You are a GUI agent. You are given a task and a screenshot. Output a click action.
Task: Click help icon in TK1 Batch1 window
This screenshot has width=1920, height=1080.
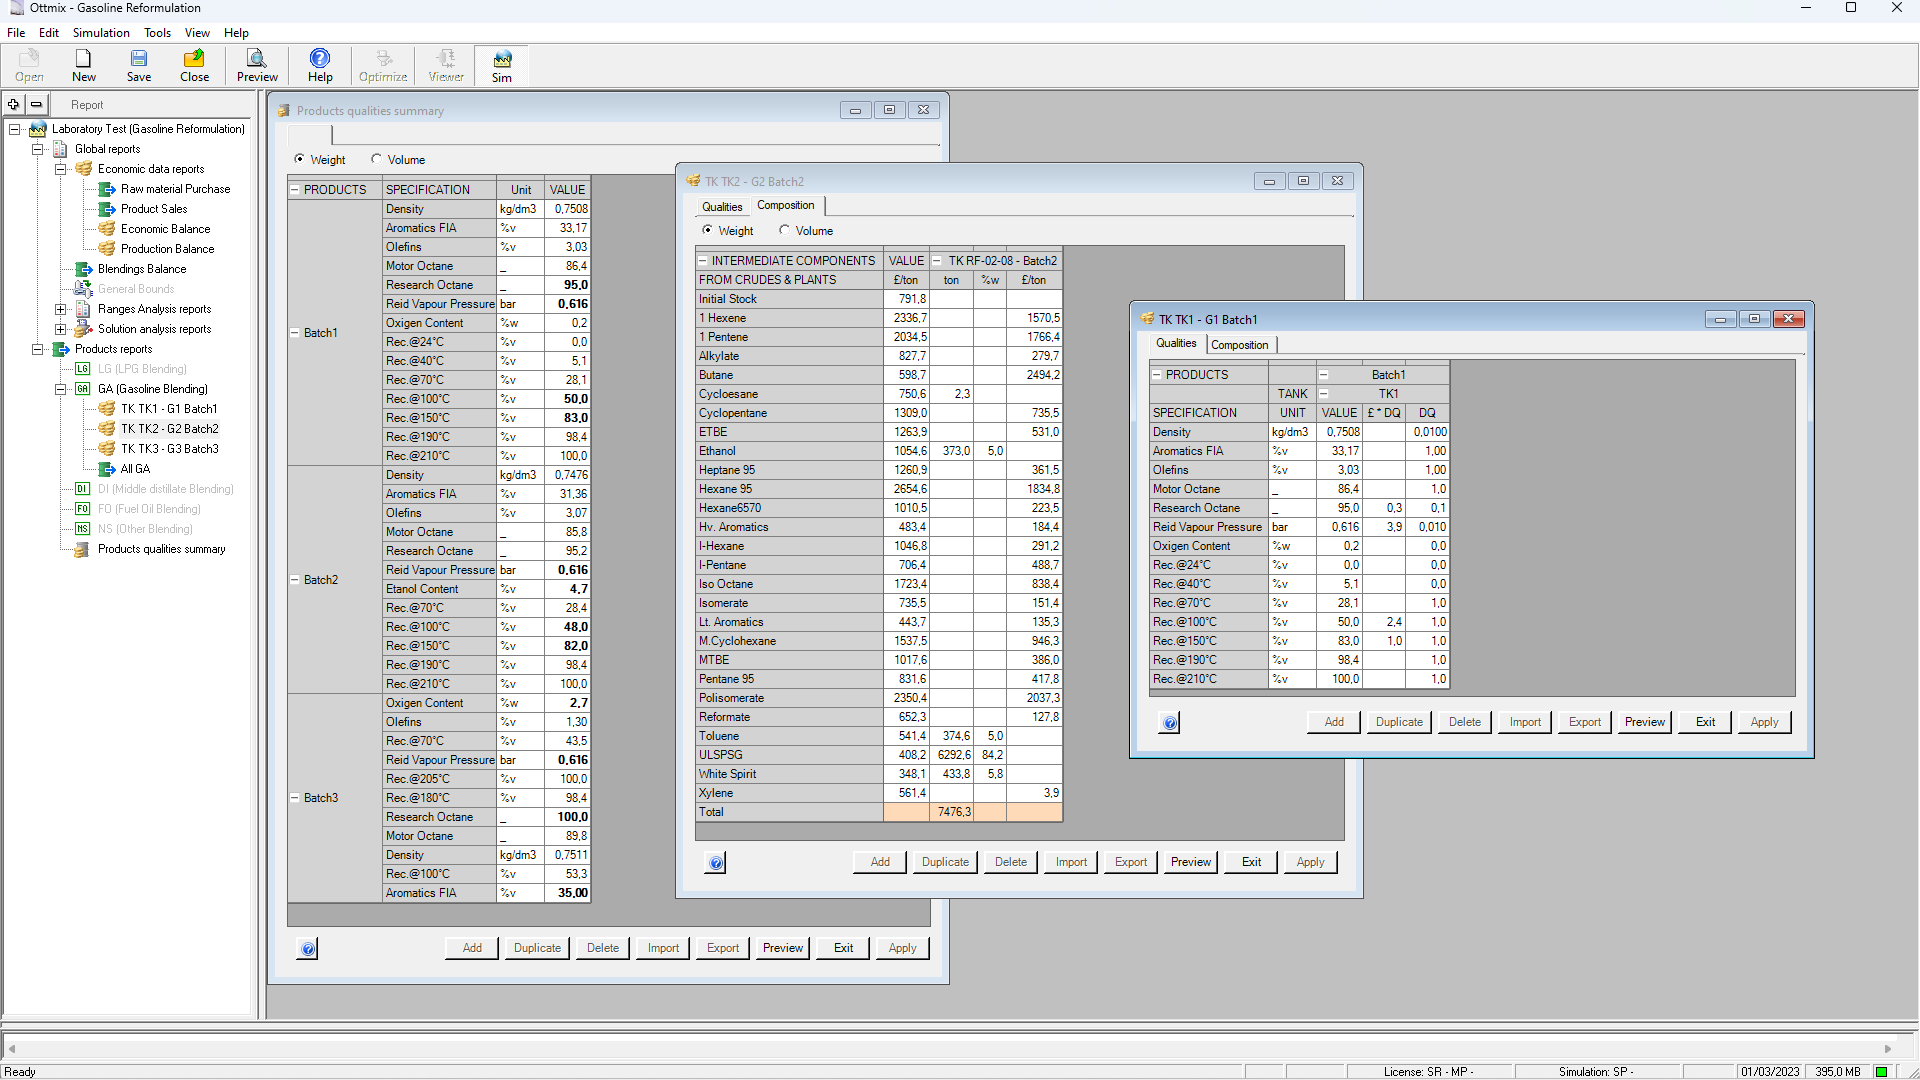coord(1170,722)
